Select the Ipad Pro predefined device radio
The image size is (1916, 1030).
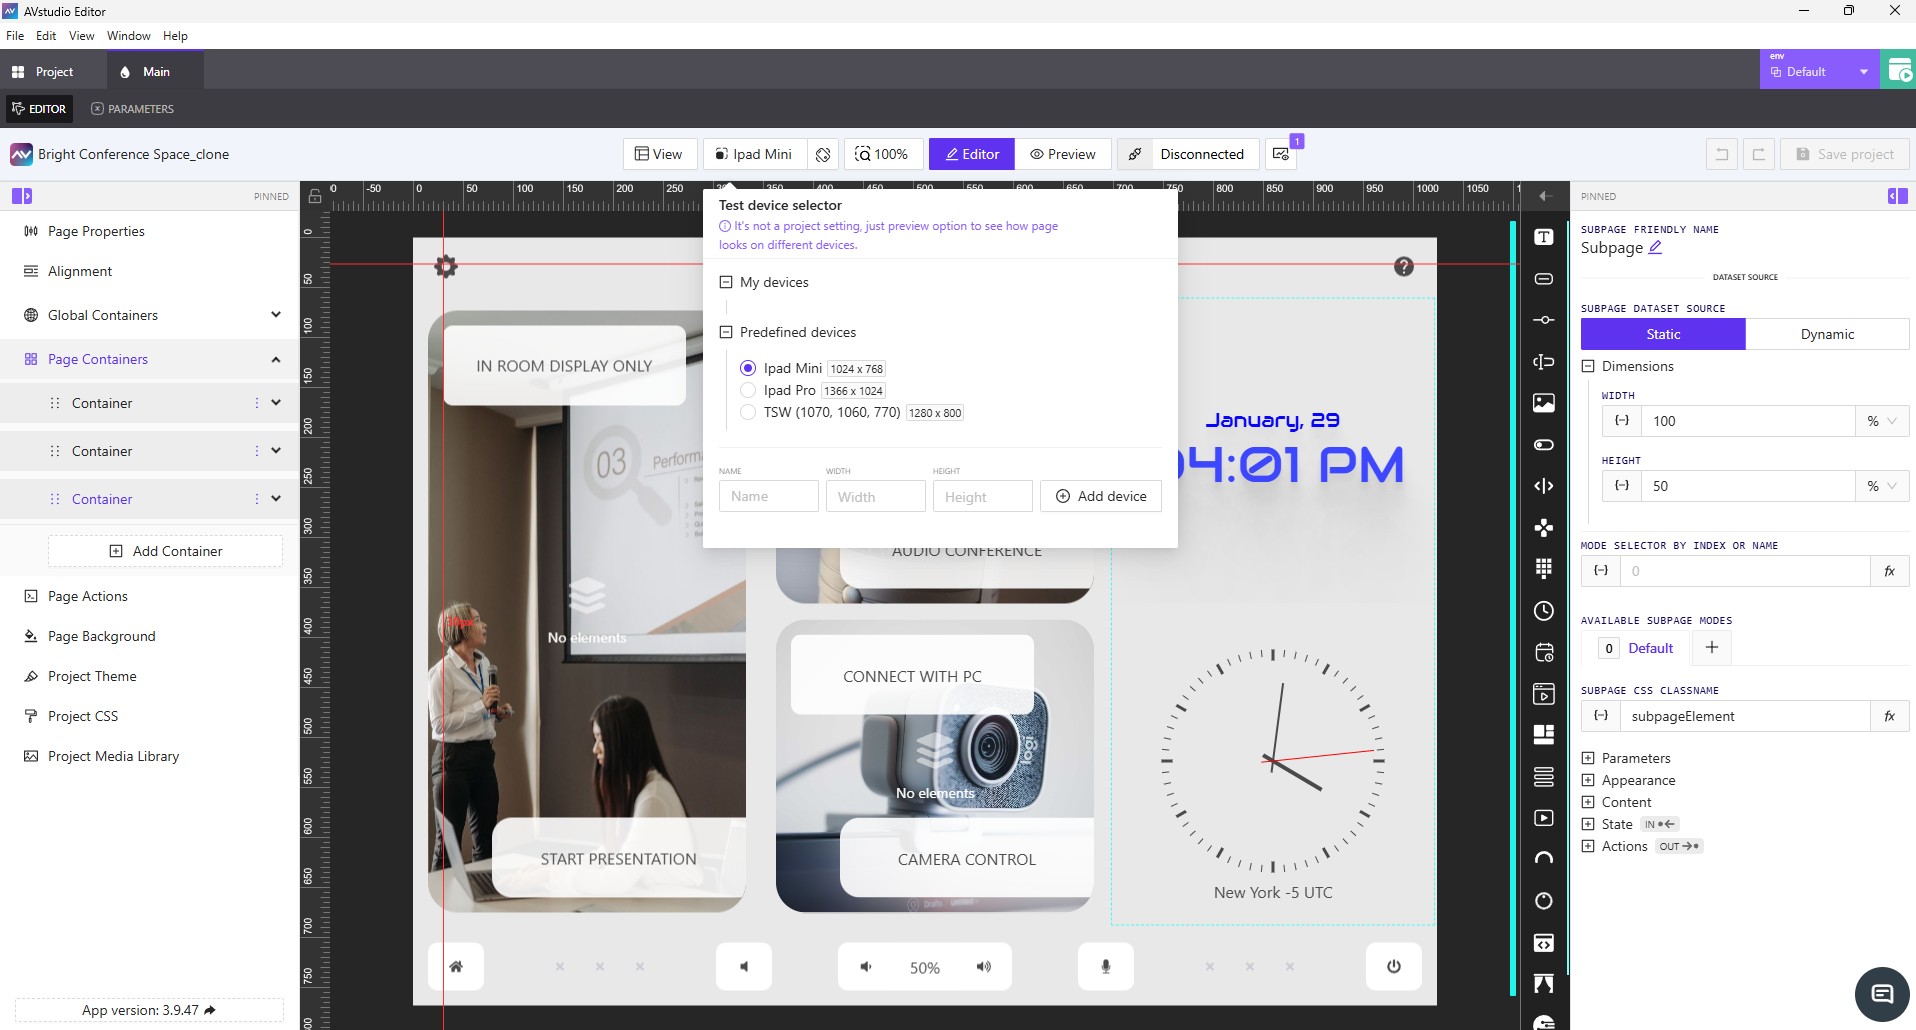coord(748,390)
